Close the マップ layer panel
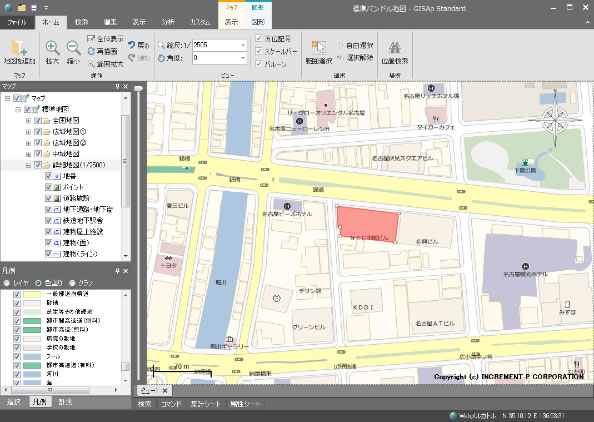The width and height of the screenshot is (594, 422). 126,87
